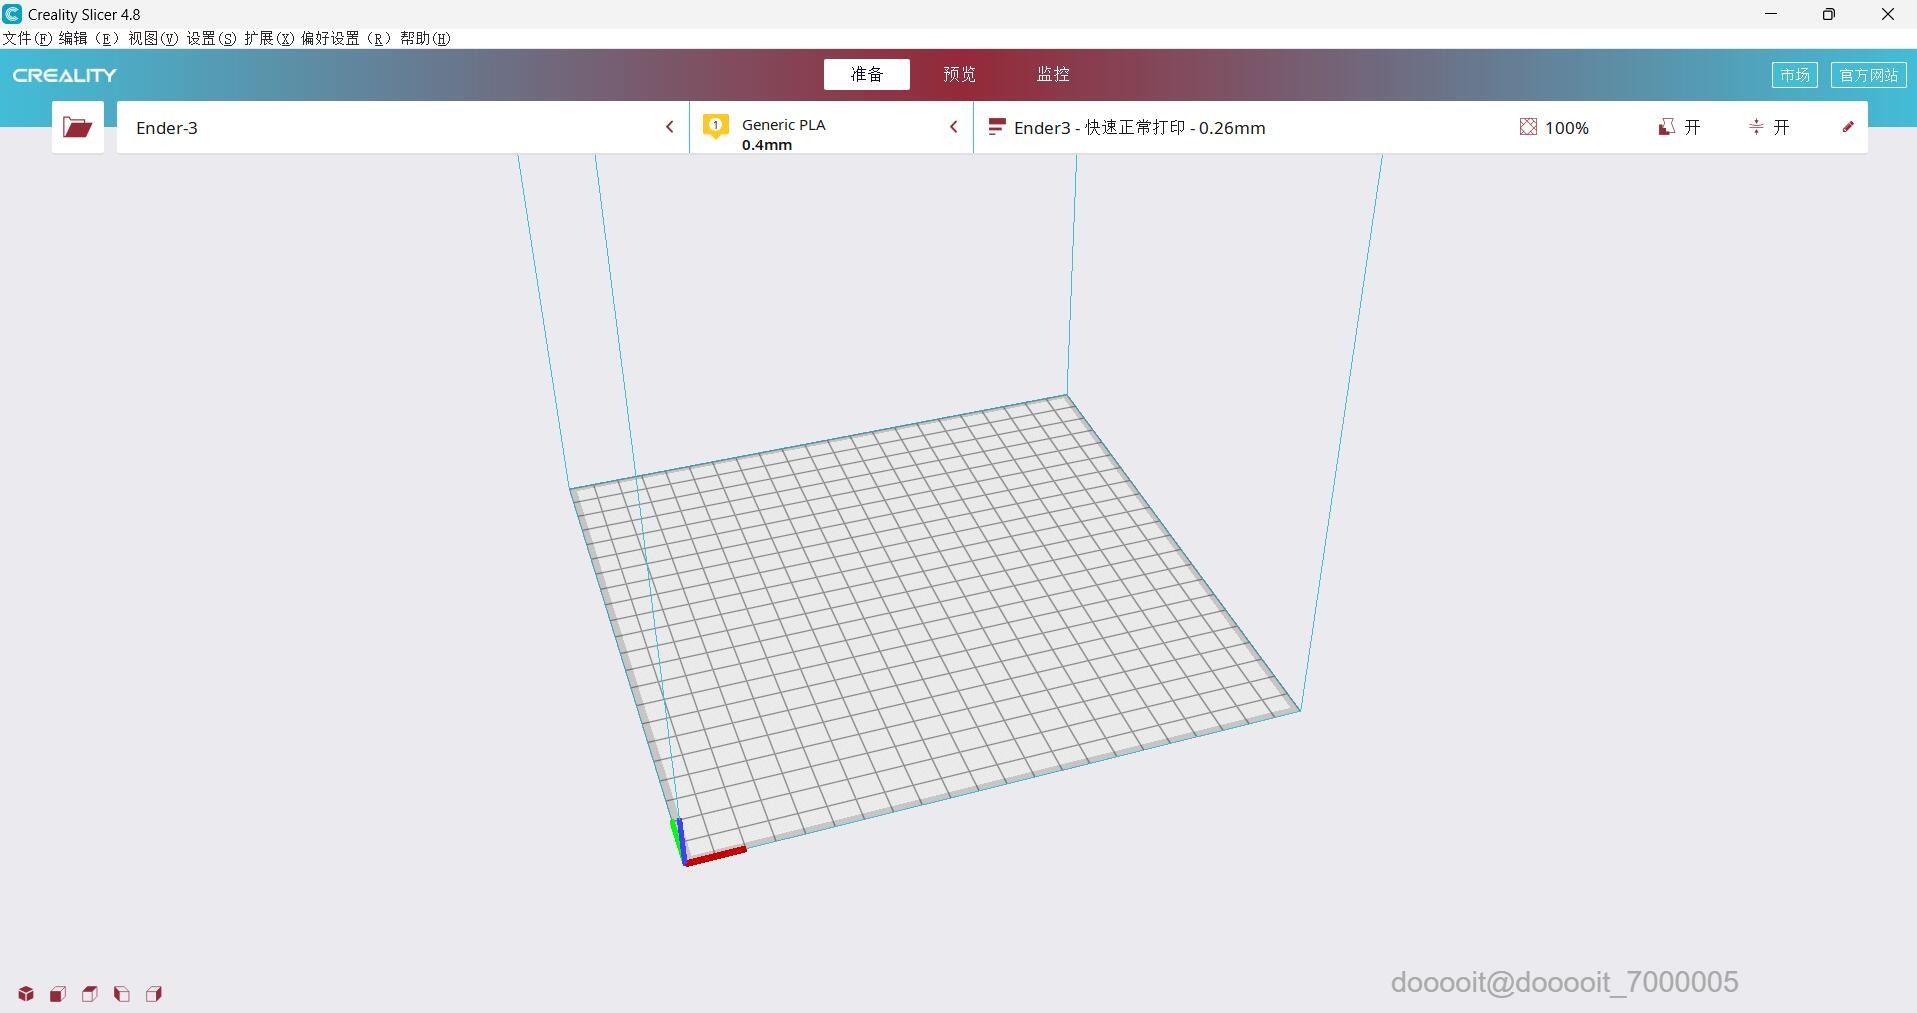Click the 0.4mm nozzle size text
1917x1013 pixels.
pyautogui.click(x=767, y=145)
